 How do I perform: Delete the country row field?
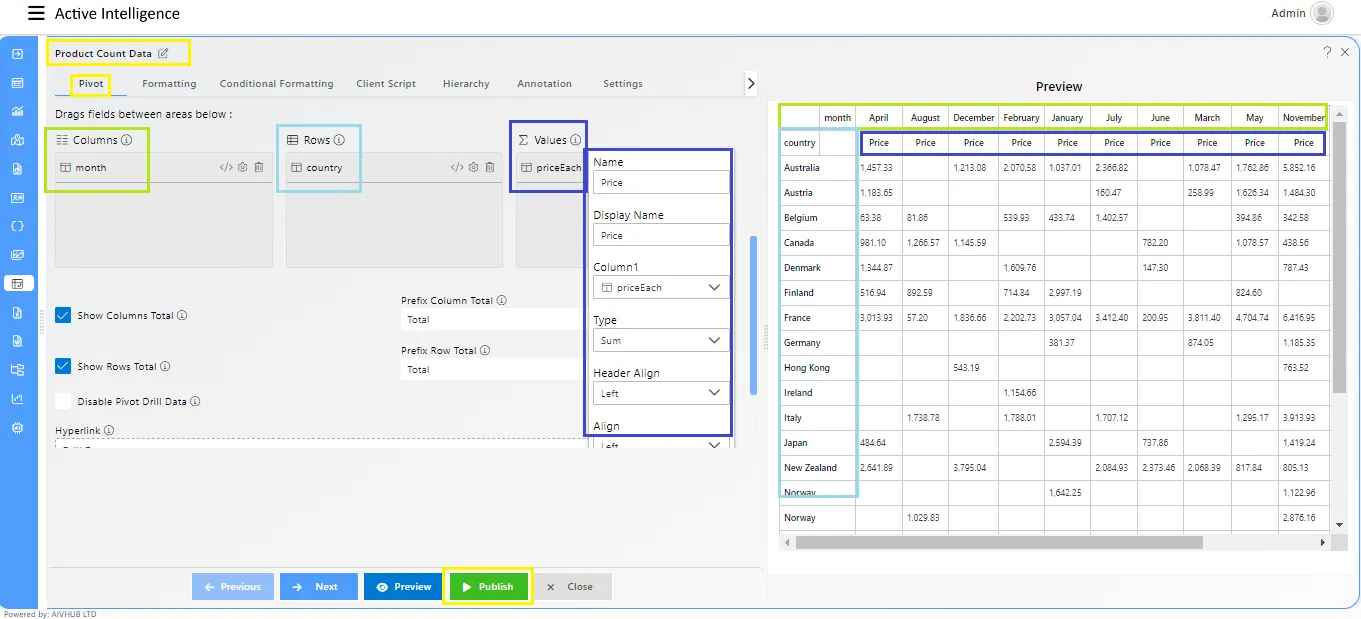[x=490, y=167]
